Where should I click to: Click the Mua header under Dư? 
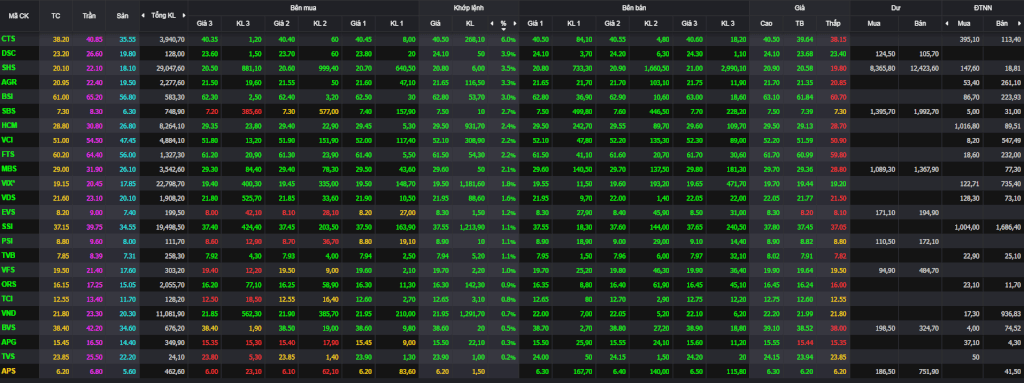pos(873,24)
